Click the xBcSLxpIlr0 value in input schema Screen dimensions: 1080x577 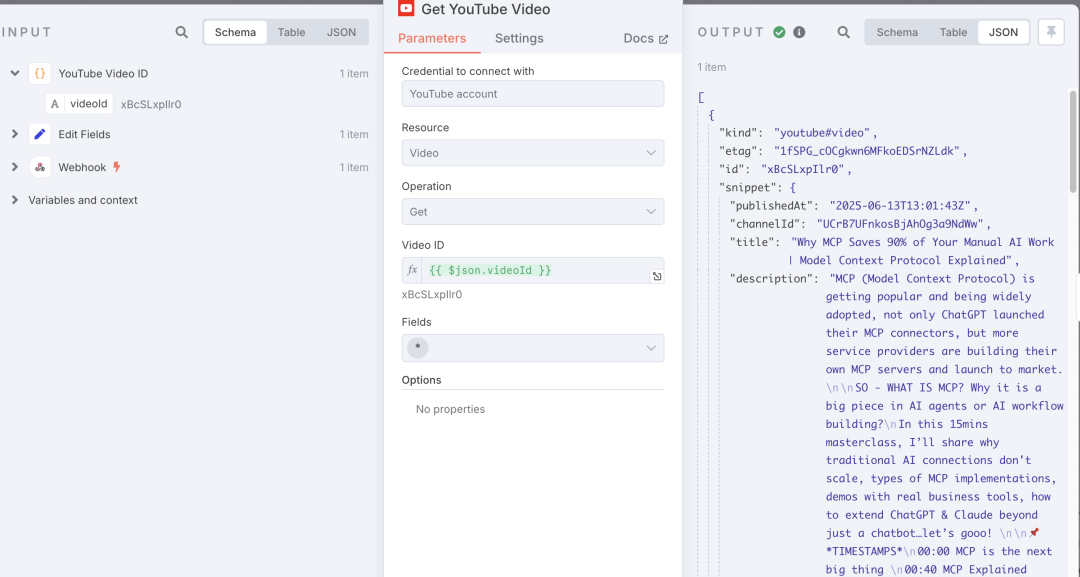[151, 105]
